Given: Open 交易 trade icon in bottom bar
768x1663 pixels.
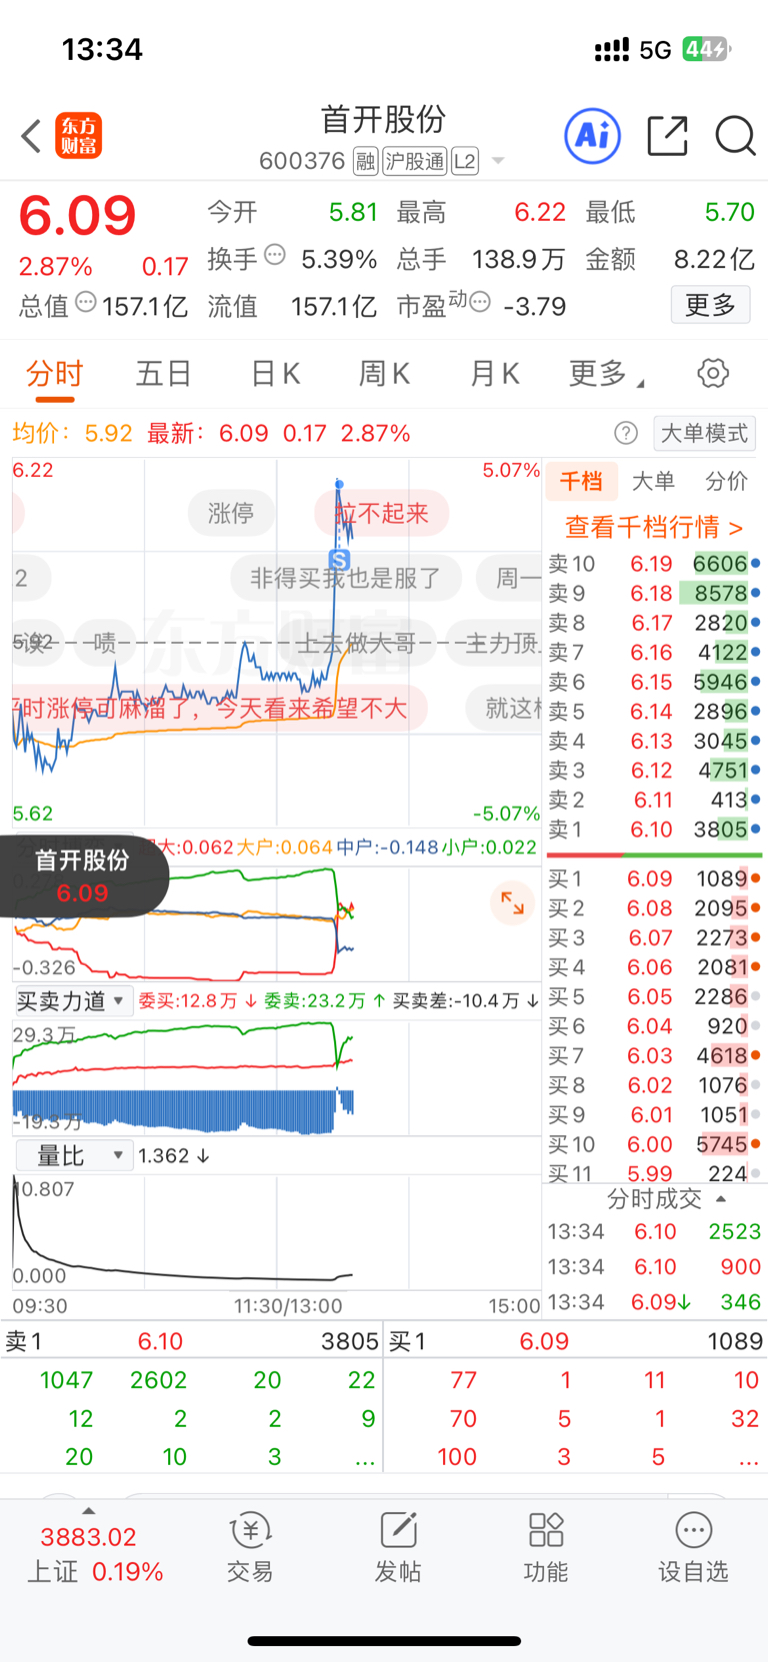Looking at the screenshot, I should pos(250,1546).
